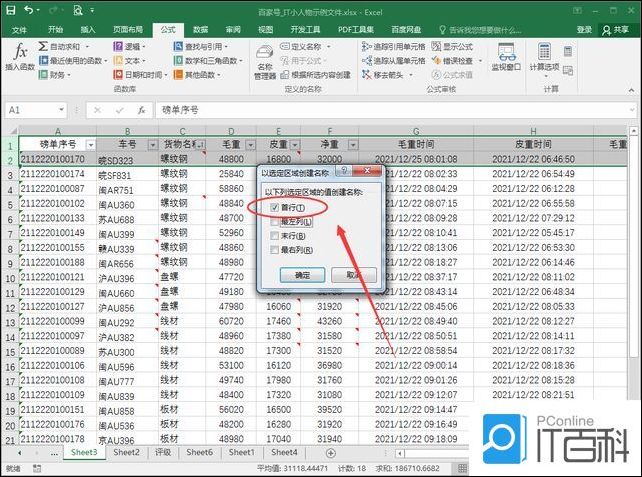Open the 皮重 column filter dropdown
Screen dimensions: 642x477
[294, 145]
